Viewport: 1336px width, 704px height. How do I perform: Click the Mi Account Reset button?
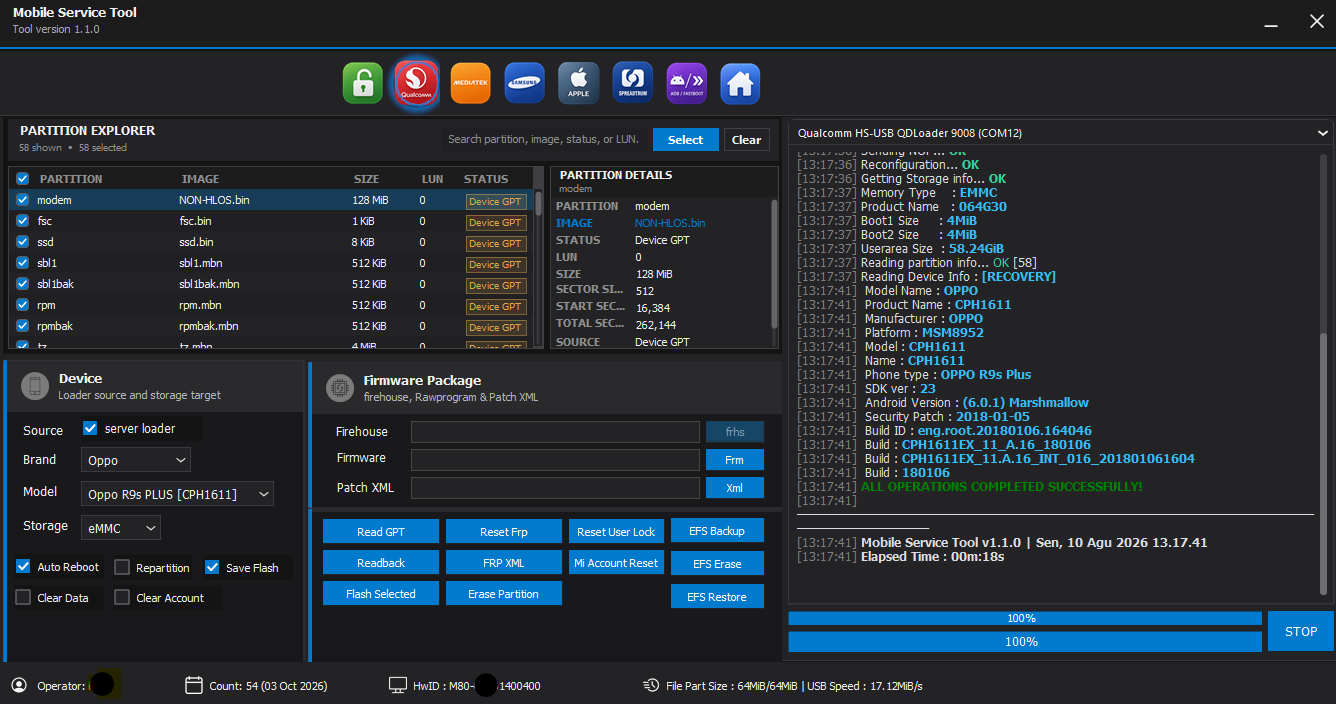[616, 562]
